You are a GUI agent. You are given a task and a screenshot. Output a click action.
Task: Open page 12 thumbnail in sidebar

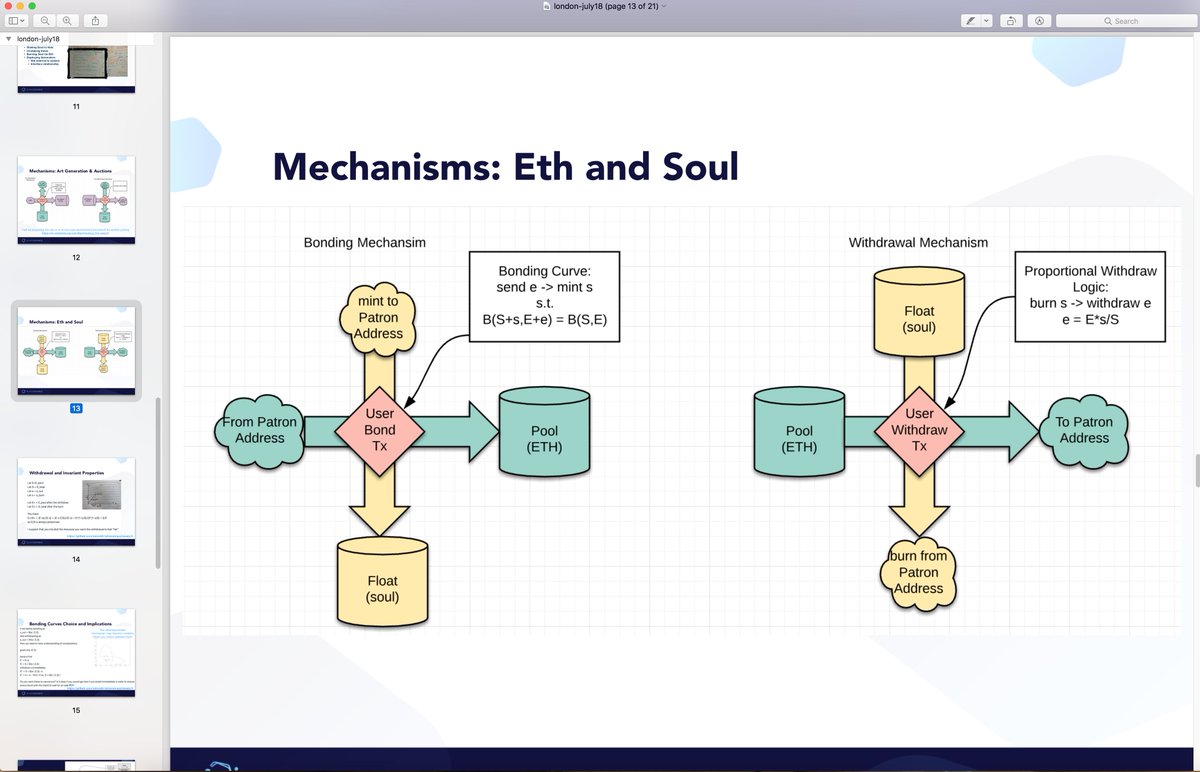(76, 201)
